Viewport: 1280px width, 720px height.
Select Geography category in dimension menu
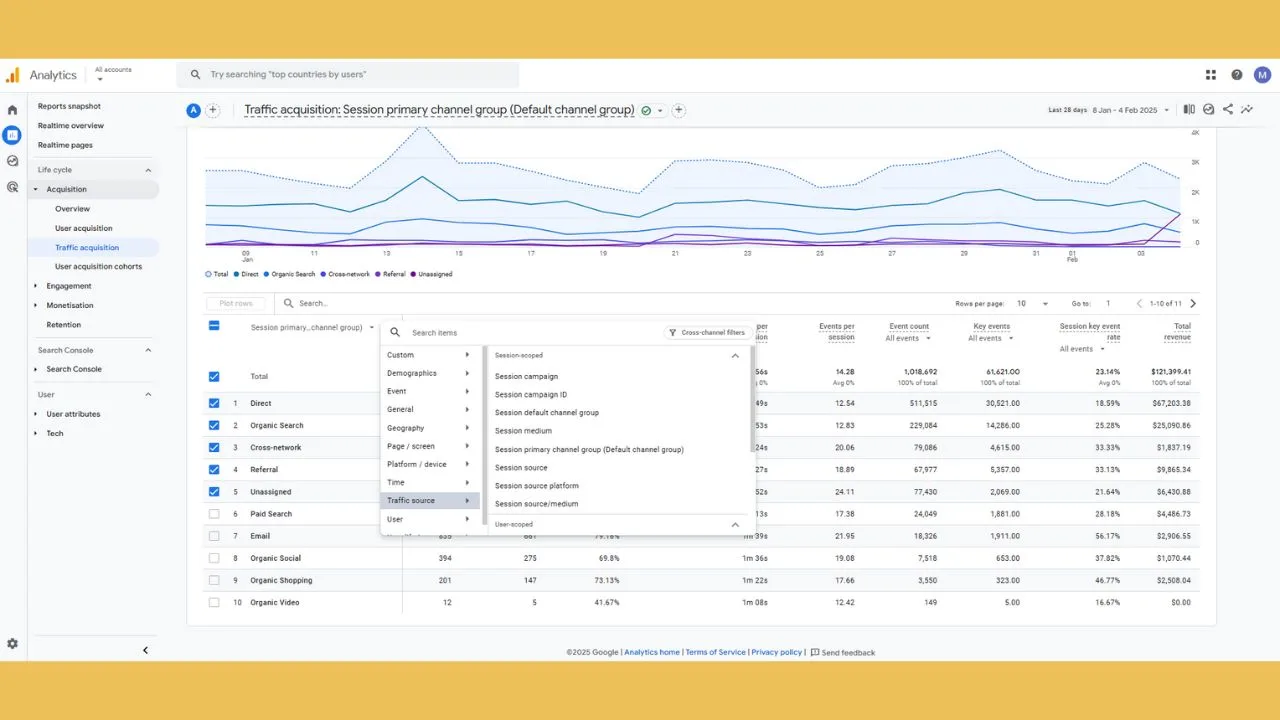(x=430, y=428)
